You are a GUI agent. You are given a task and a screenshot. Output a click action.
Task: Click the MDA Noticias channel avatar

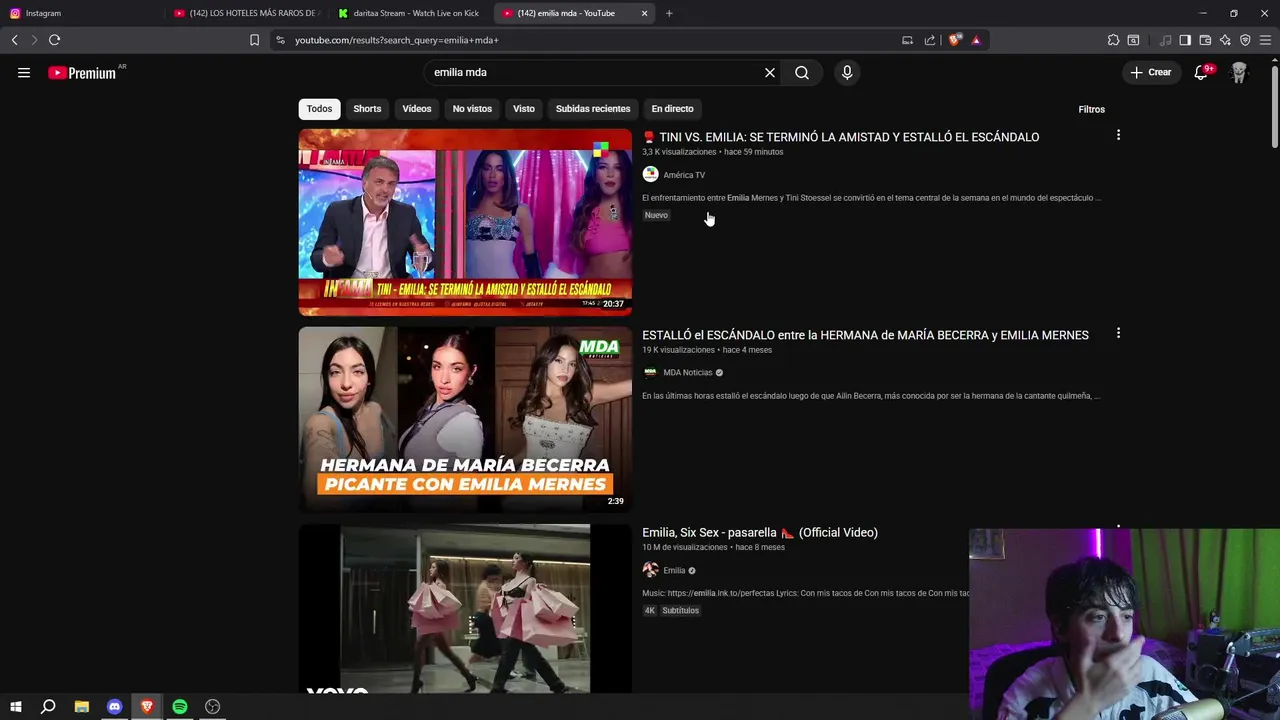point(650,372)
